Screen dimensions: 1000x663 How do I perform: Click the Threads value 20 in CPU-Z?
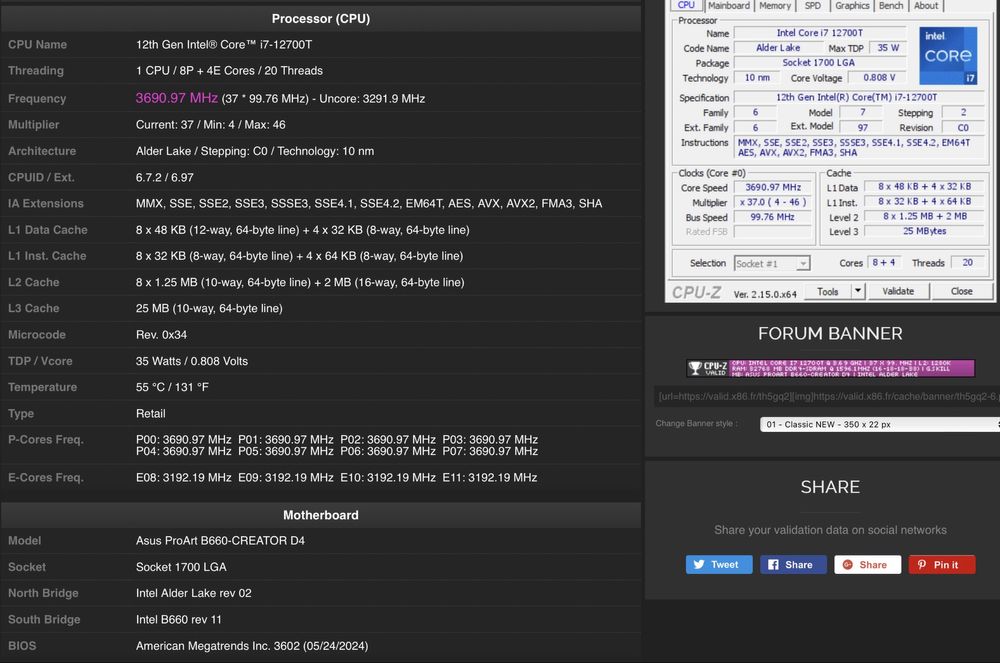(x=967, y=263)
